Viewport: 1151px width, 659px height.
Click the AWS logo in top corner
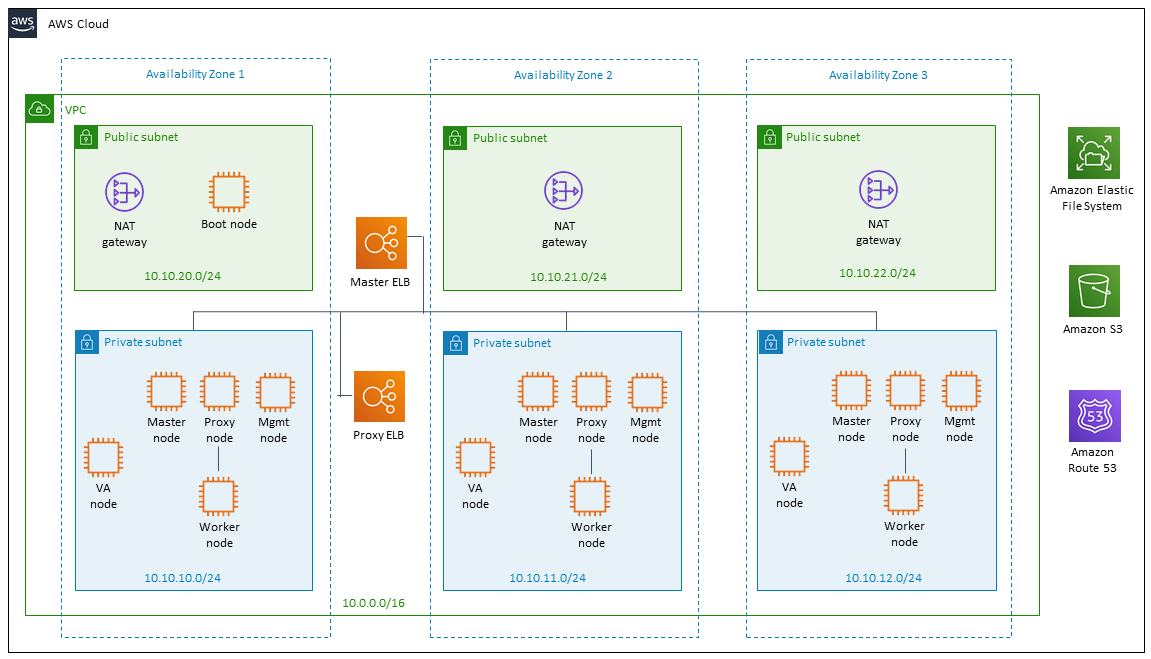tap(23, 23)
